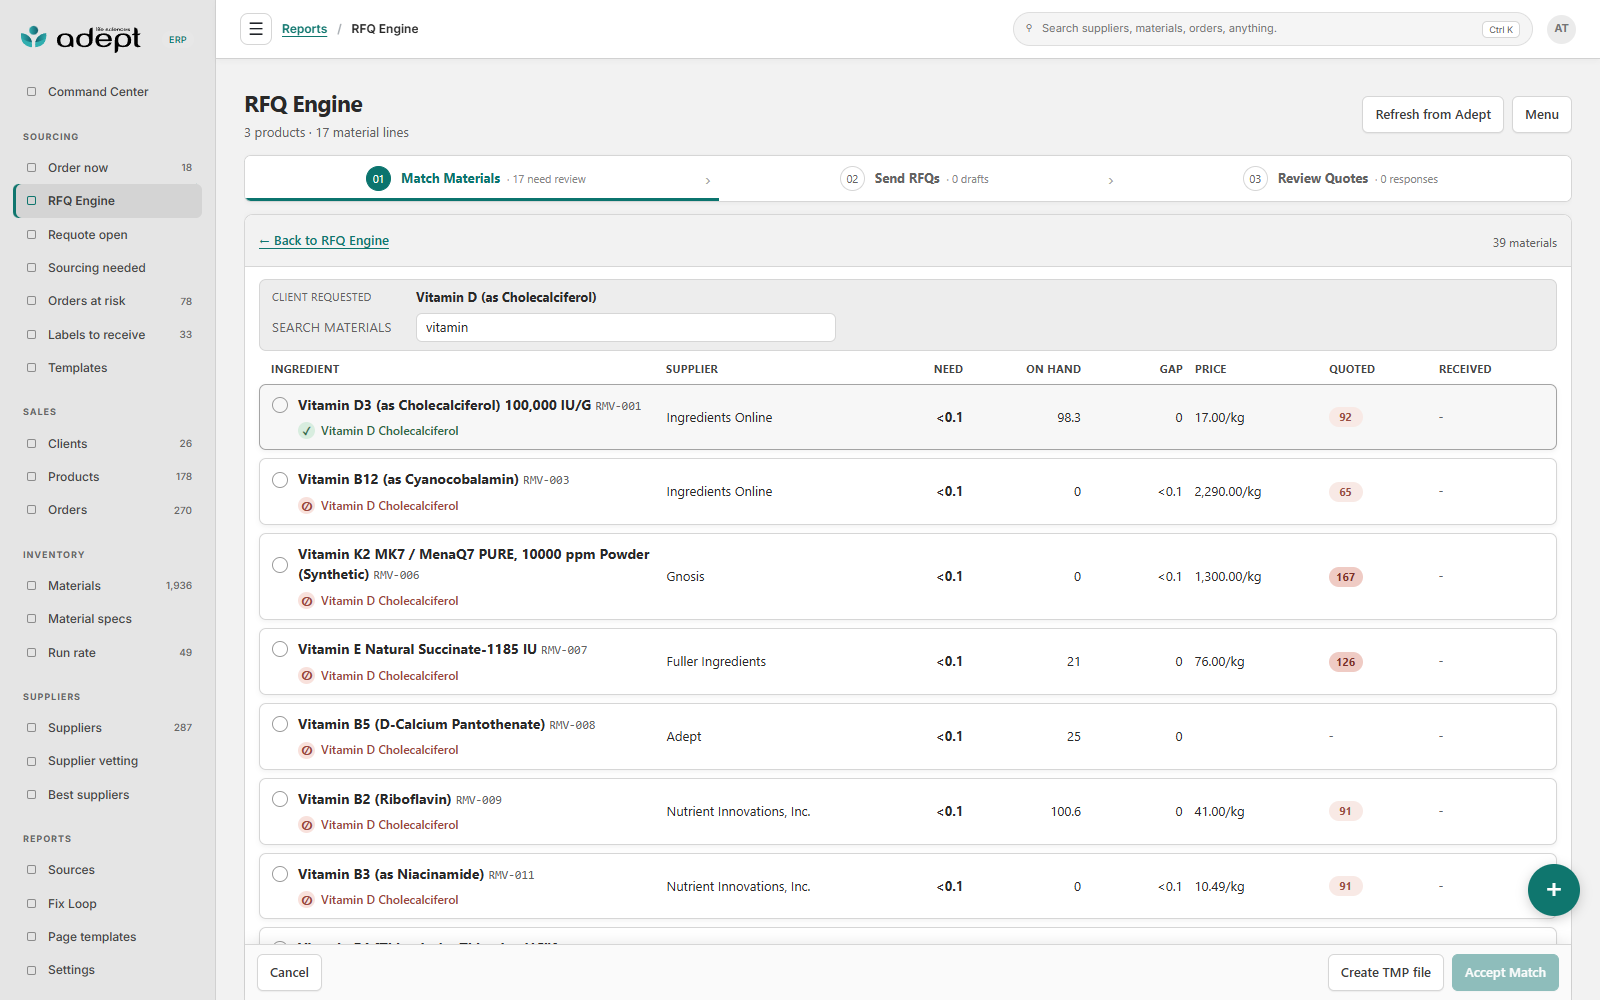Click the mismatch icon under Vitamin B12
1600x1000 pixels.
(x=307, y=506)
